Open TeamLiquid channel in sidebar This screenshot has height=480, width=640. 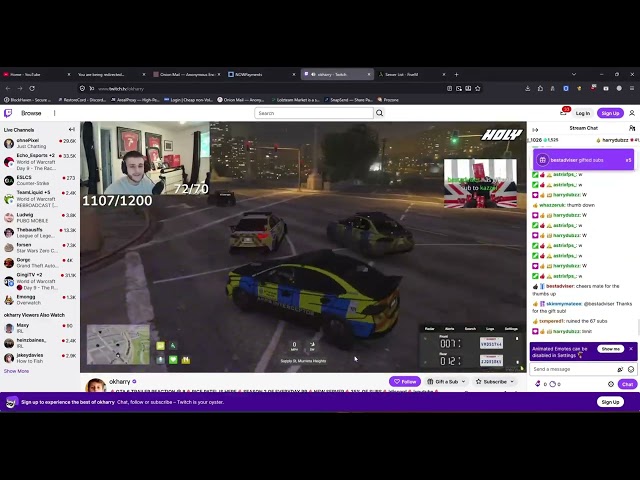(40, 199)
